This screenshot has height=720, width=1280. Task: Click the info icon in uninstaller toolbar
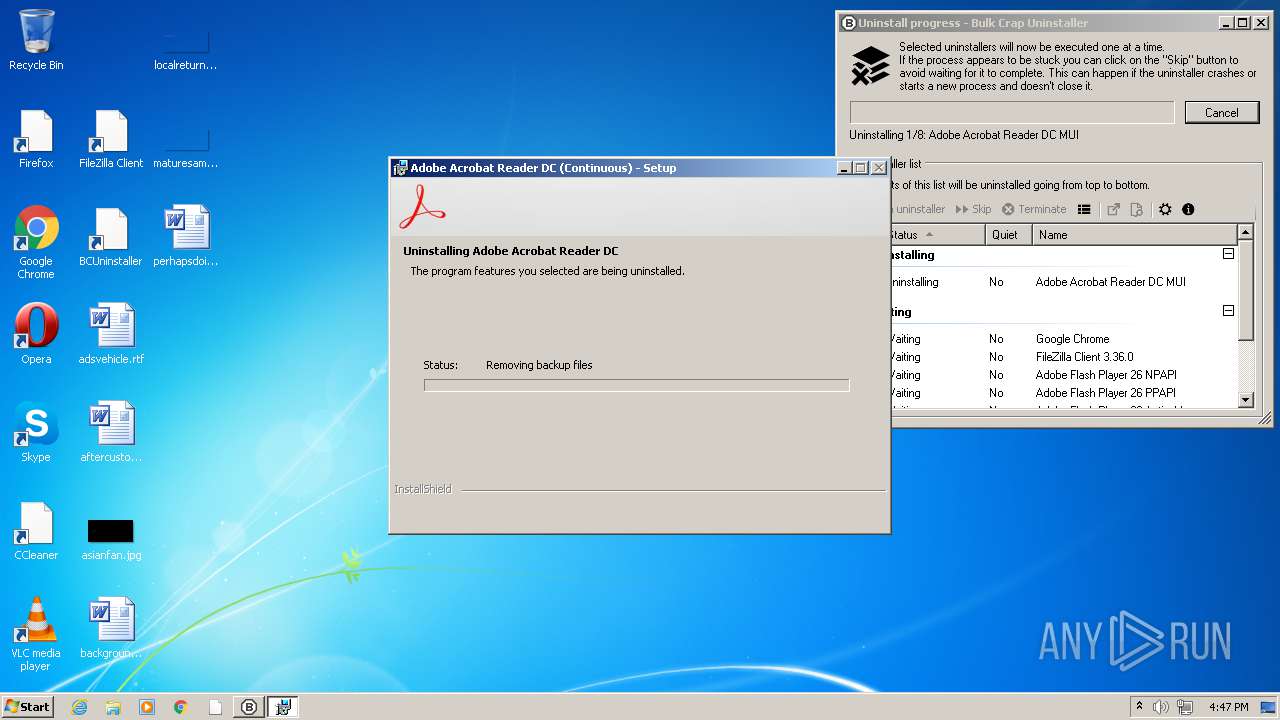(x=1188, y=210)
